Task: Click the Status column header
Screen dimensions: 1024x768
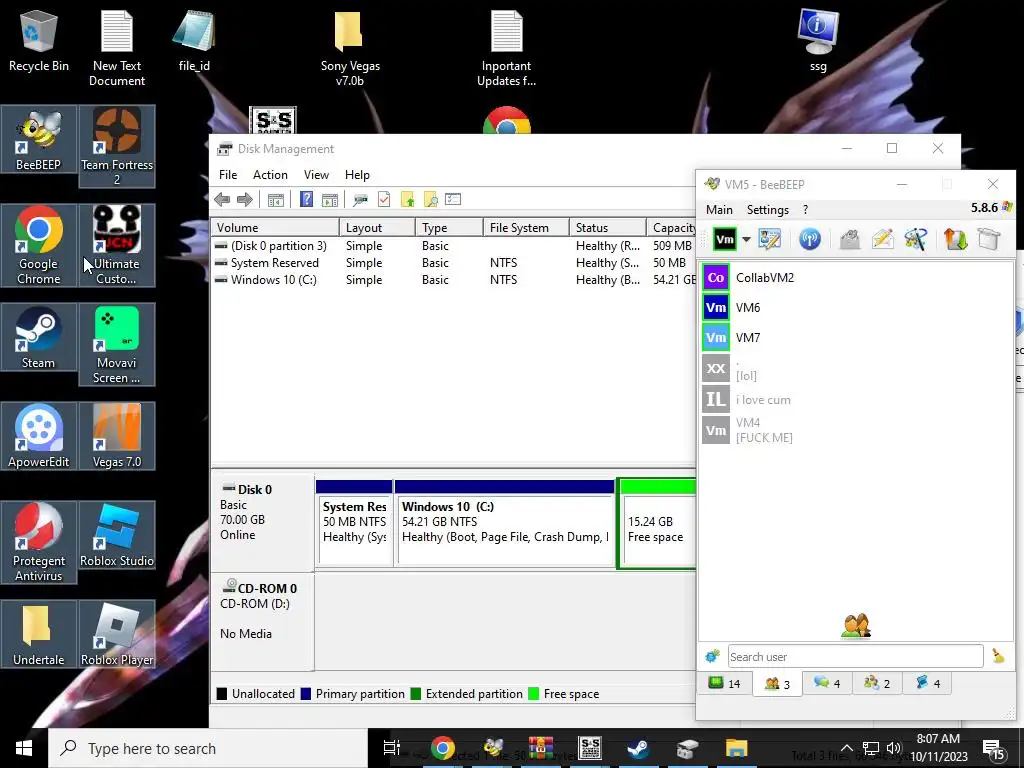Action: coord(607,227)
